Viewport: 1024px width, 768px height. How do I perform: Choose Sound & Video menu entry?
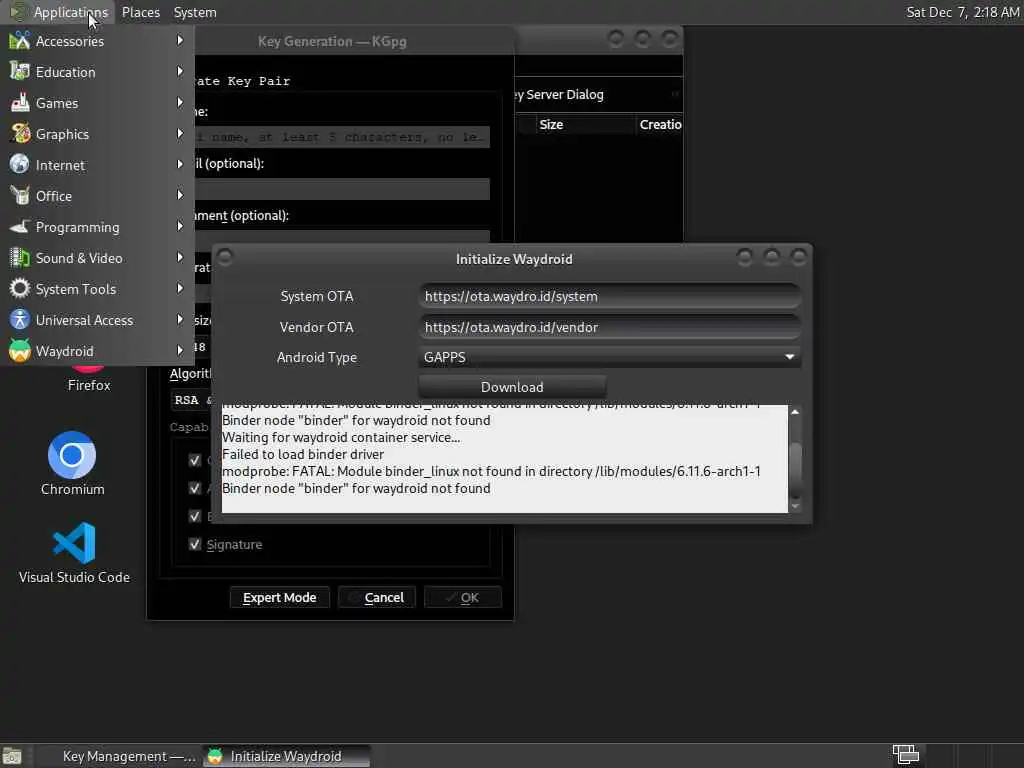coord(97,257)
